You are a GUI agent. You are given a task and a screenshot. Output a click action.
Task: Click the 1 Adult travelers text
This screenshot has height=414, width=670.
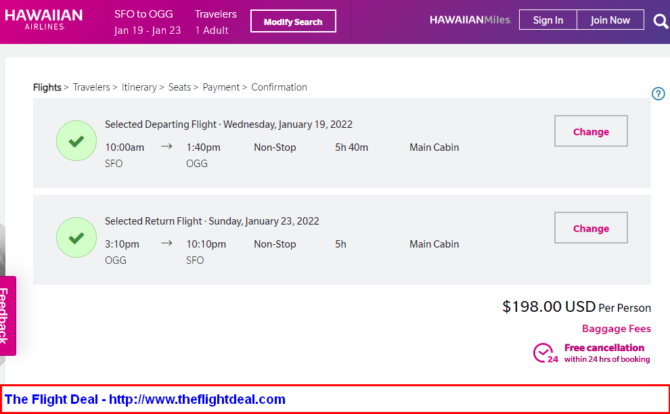(x=212, y=30)
